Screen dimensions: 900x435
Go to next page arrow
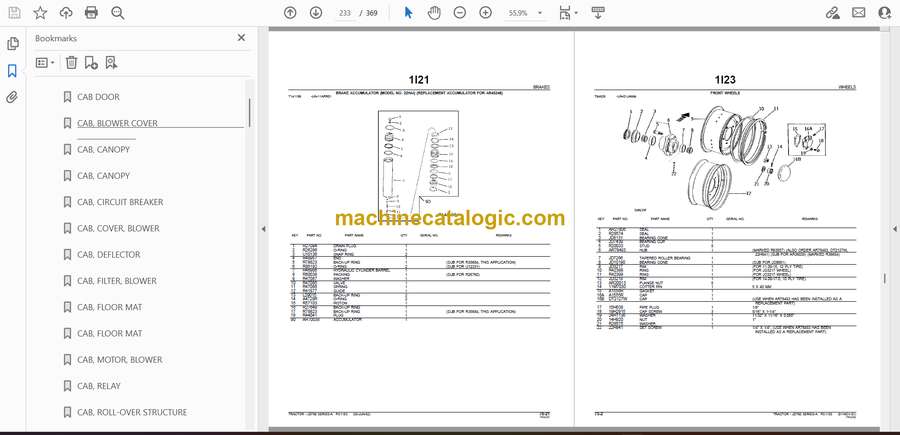click(316, 13)
